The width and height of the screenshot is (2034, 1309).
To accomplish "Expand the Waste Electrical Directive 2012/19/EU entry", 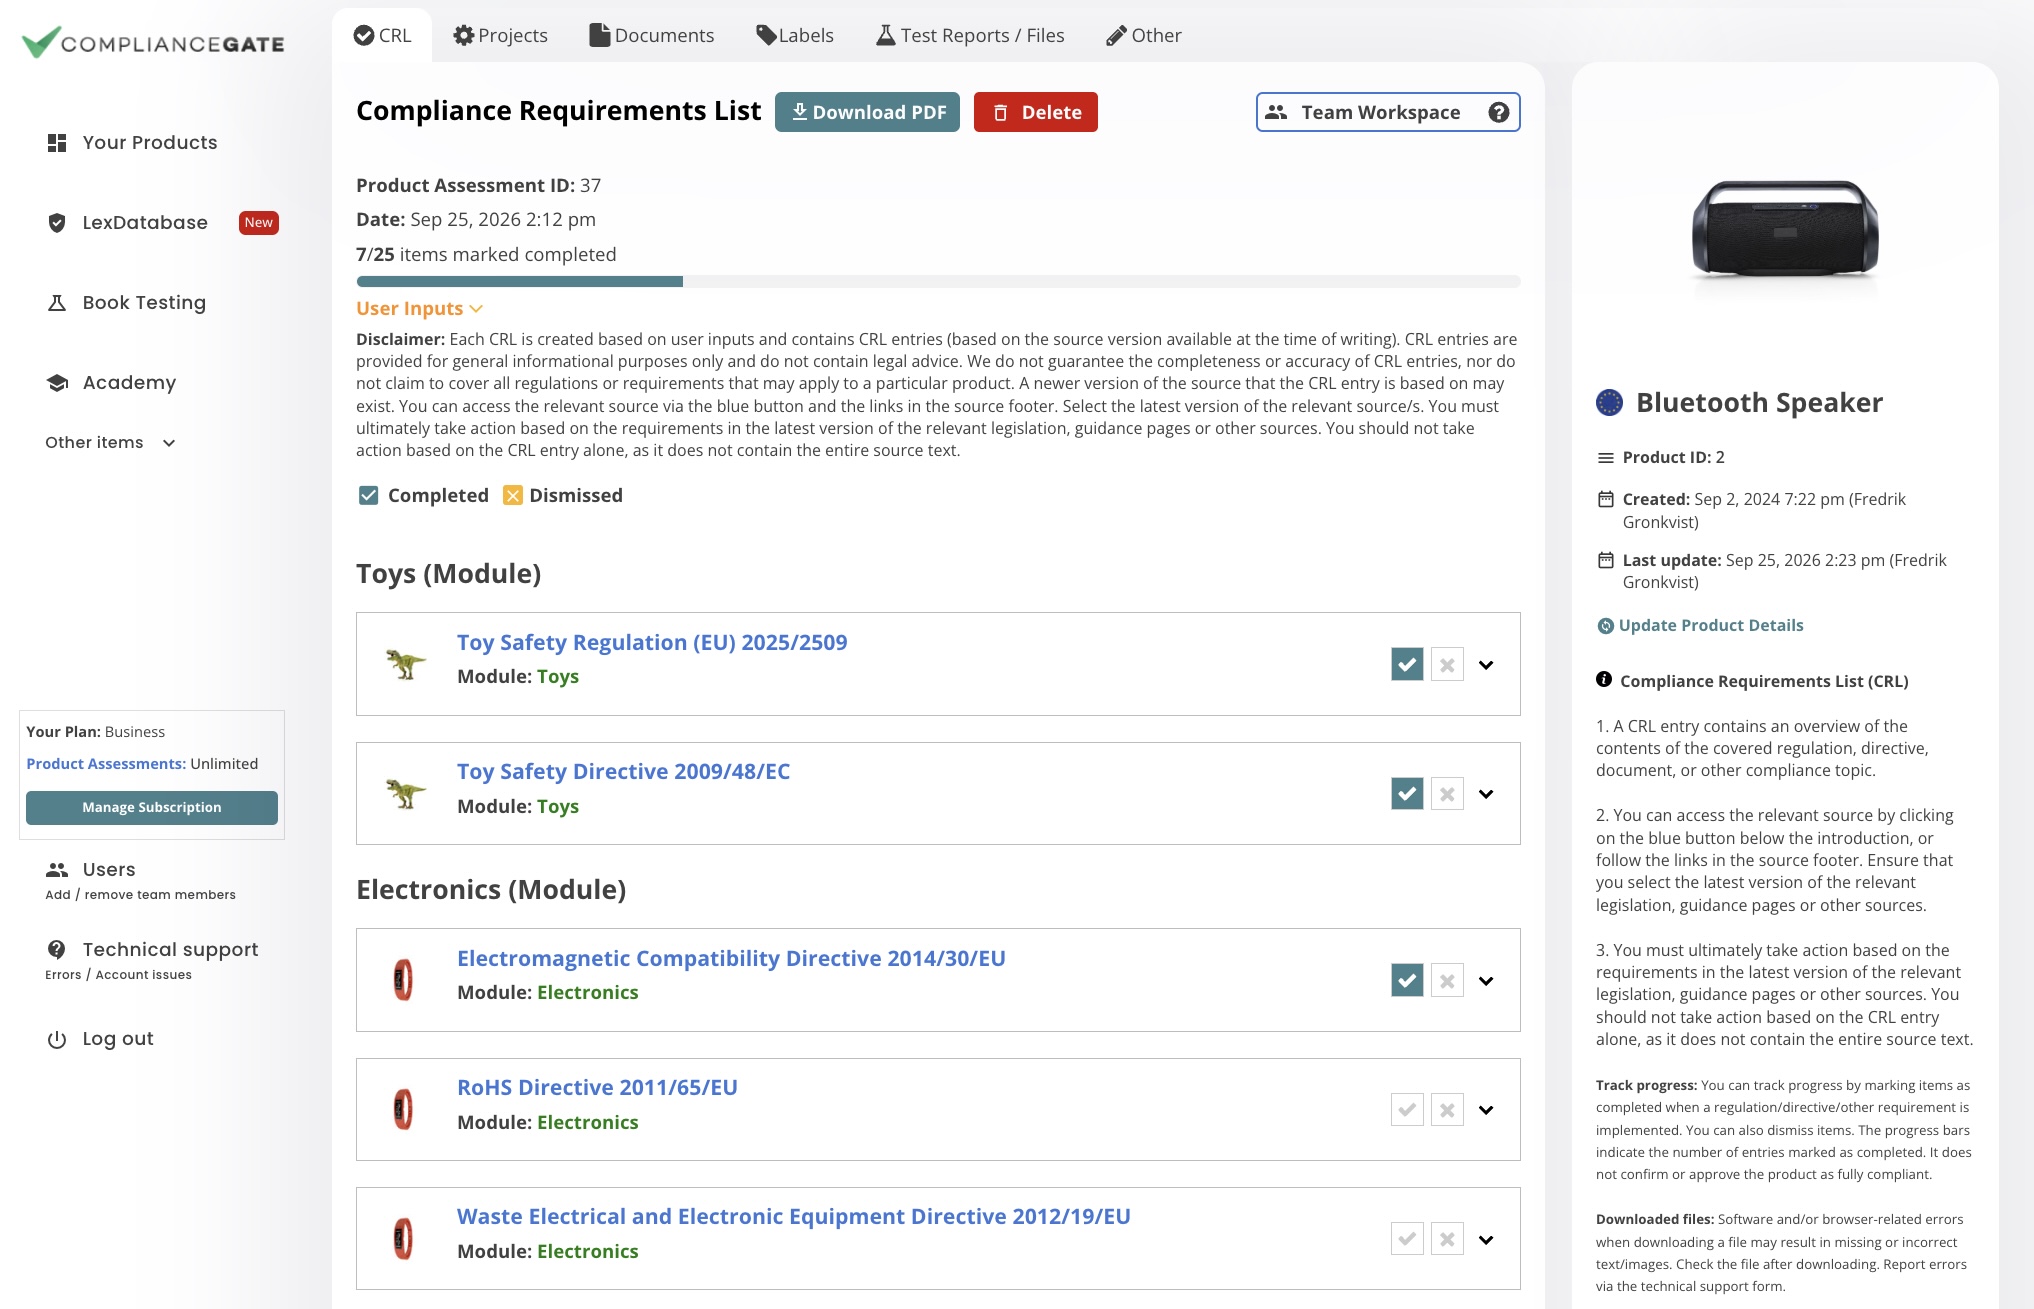I will (1486, 1240).
